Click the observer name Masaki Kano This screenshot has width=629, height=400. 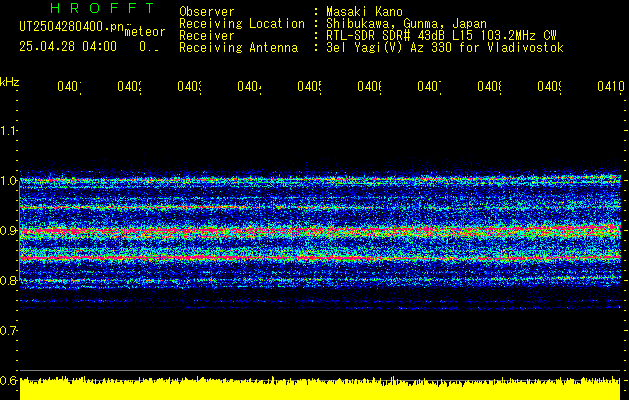pos(364,12)
